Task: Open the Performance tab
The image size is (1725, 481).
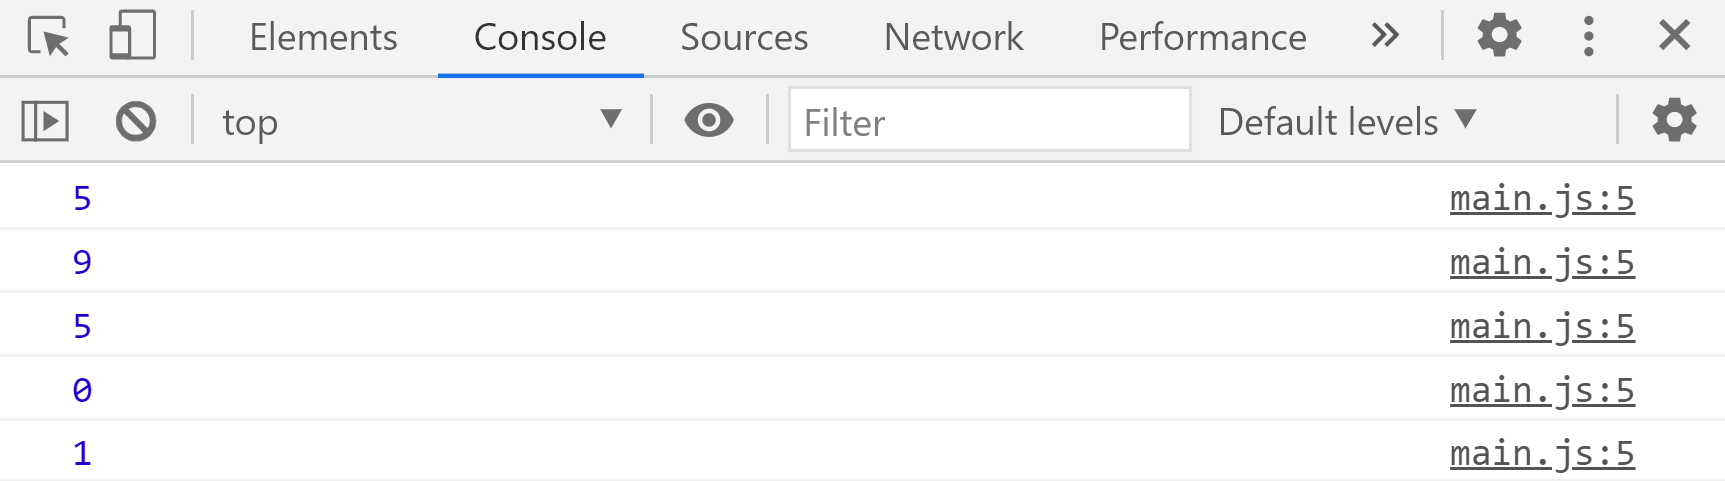Action: 1203,37
